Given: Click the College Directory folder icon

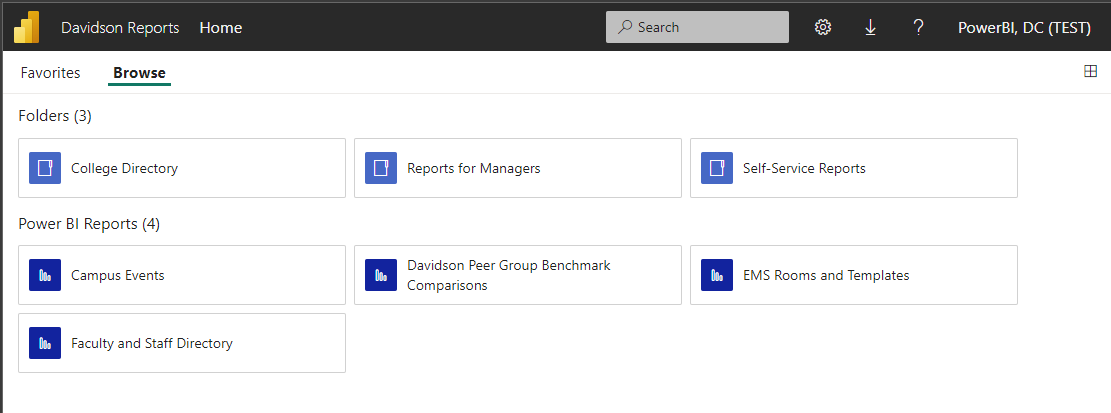Looking at the screenshot, I should click(x=45, y=168).
